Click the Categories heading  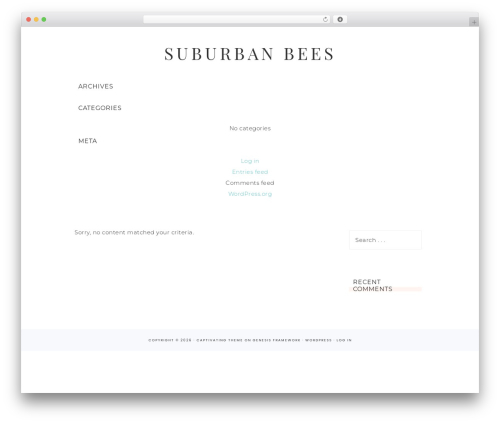[x=100, y=108]
